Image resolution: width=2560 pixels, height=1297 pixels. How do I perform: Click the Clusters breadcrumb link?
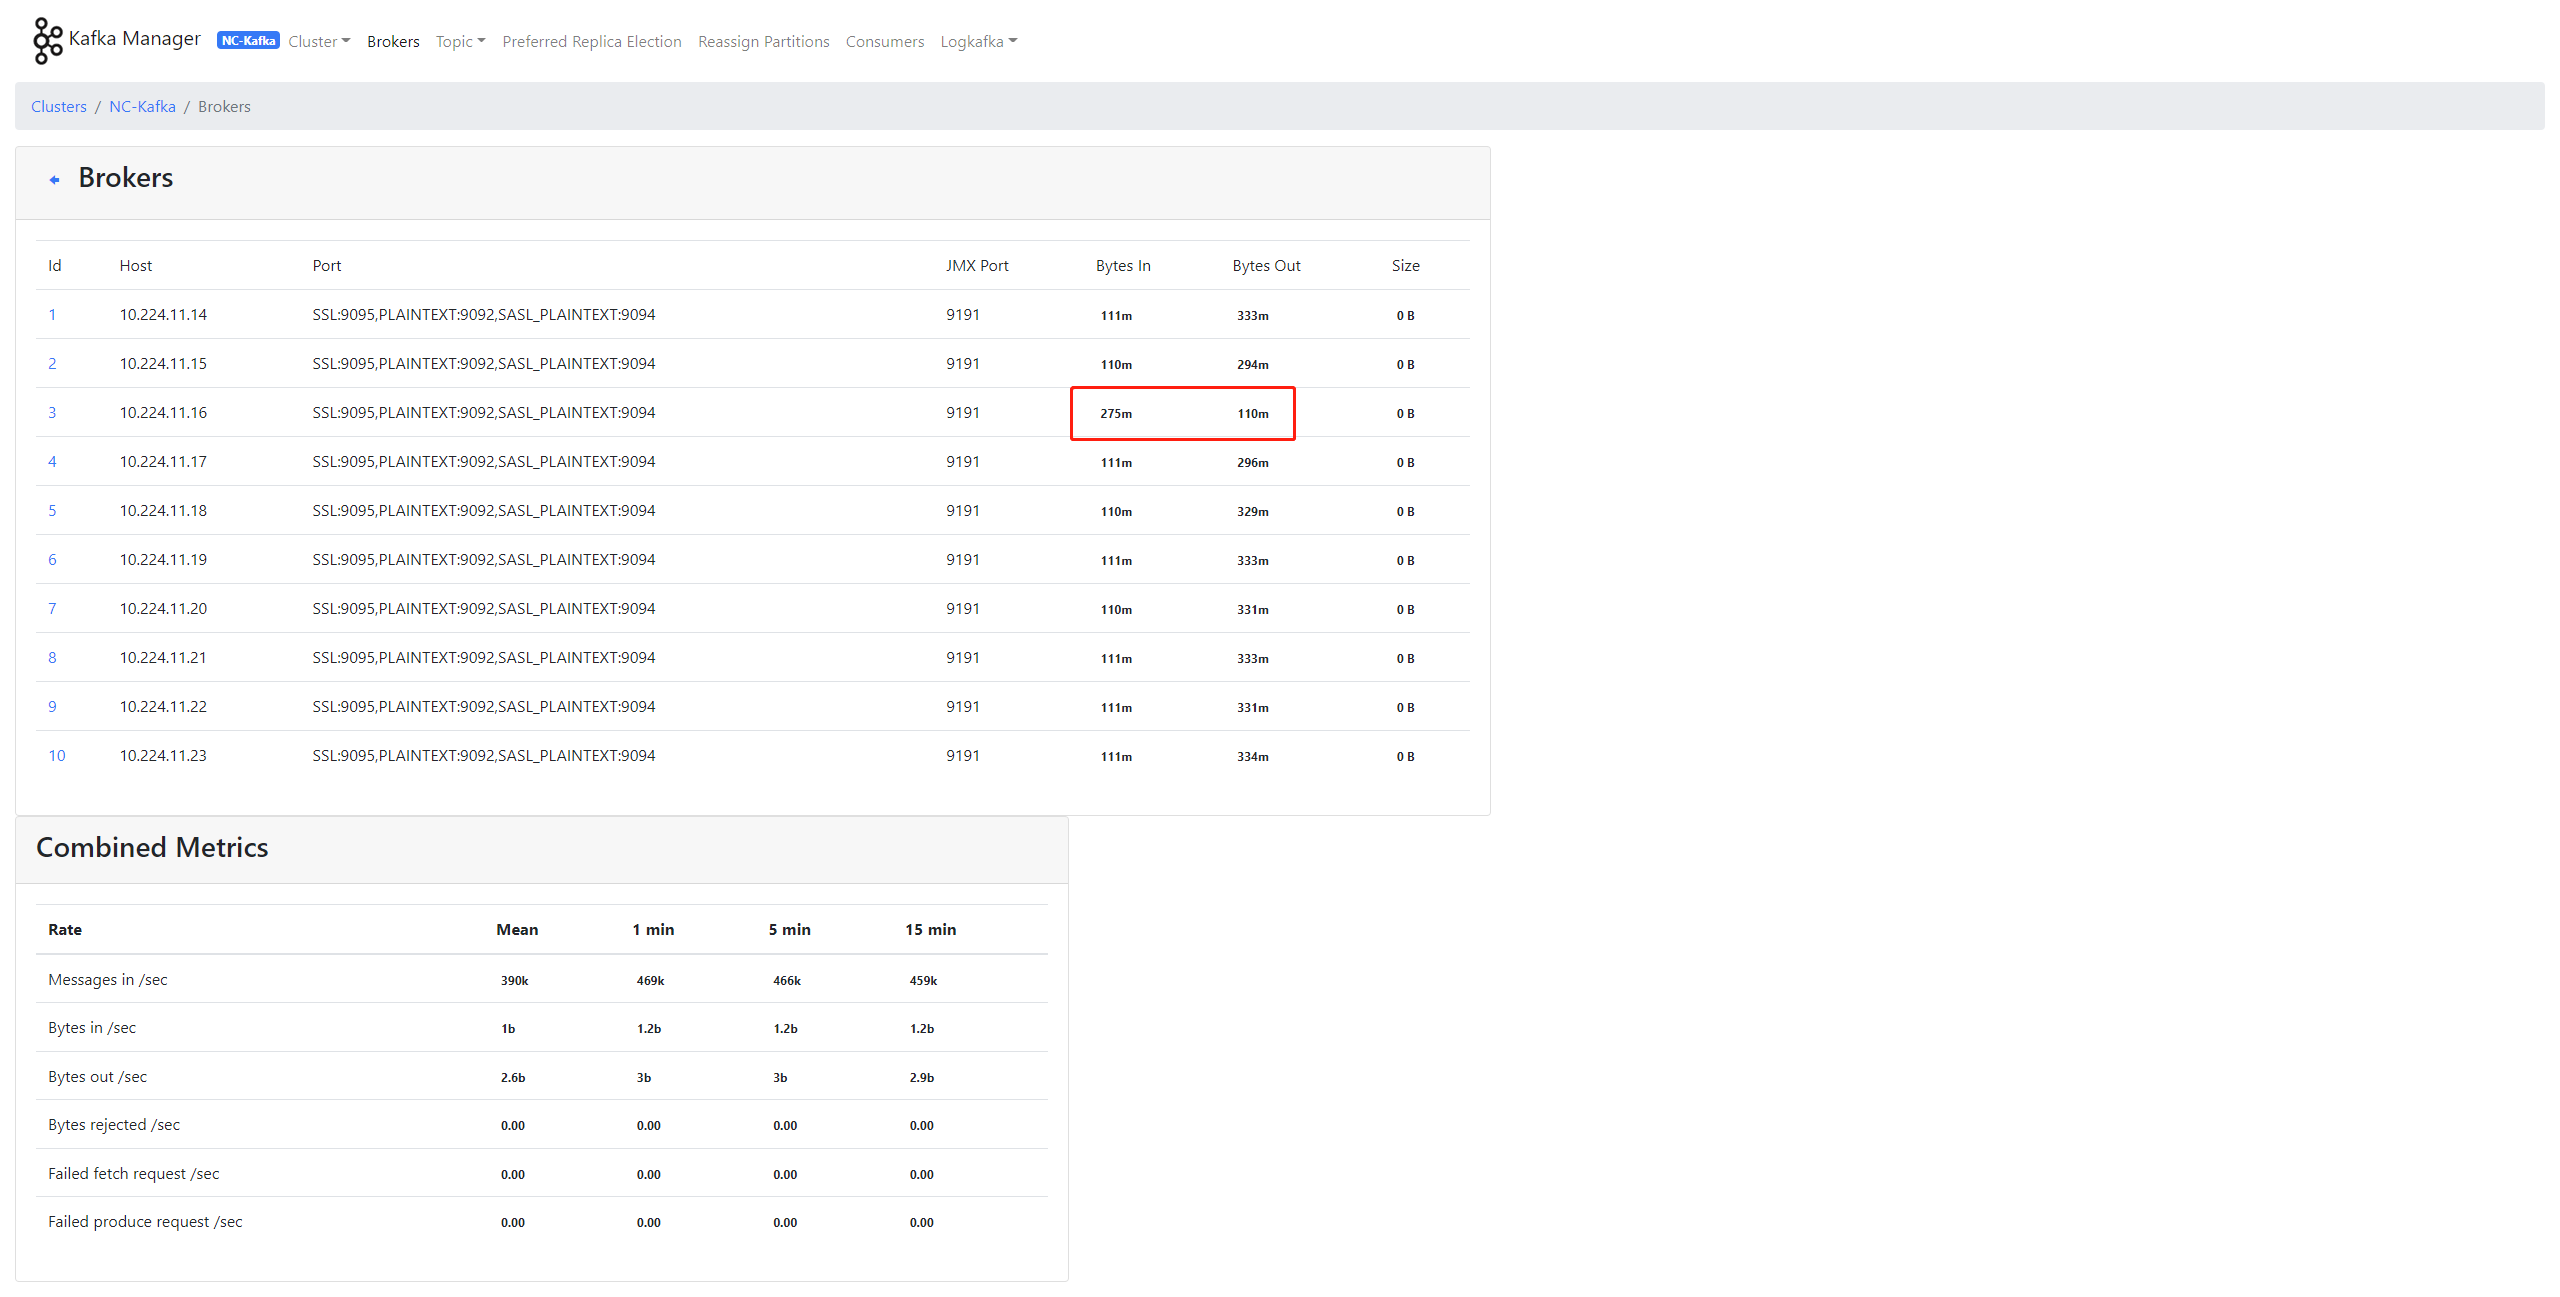click(59, 107)
